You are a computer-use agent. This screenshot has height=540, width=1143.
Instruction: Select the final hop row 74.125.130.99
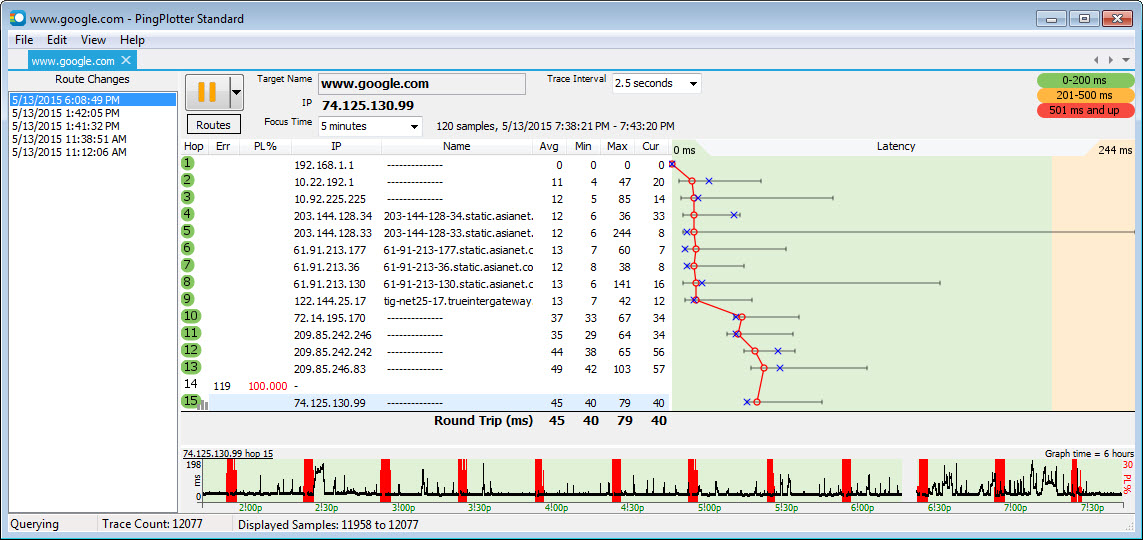coord(426,402)
